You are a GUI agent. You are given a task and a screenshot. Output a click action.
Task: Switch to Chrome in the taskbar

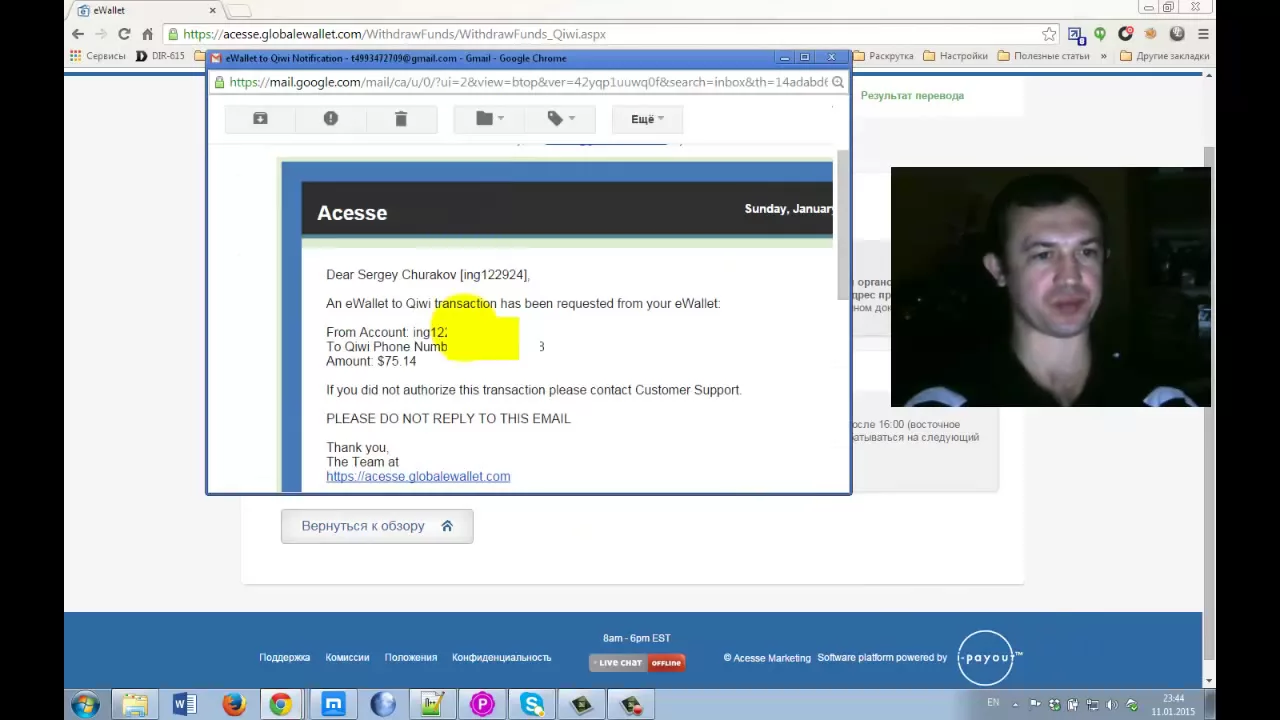pos(283,705)
